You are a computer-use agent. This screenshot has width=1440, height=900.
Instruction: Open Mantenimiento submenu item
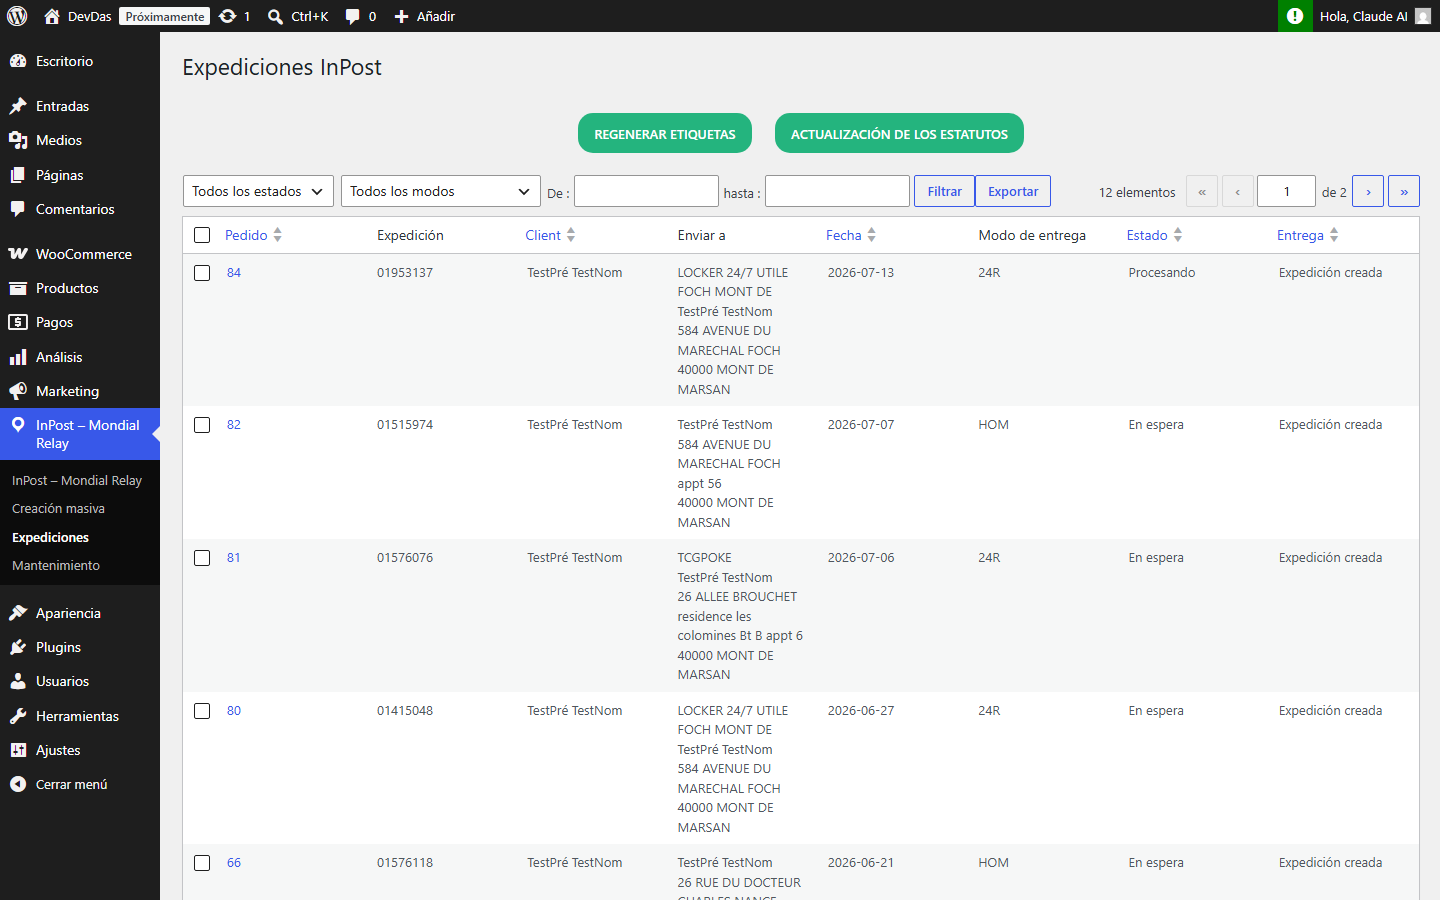(x=56, y=565)
